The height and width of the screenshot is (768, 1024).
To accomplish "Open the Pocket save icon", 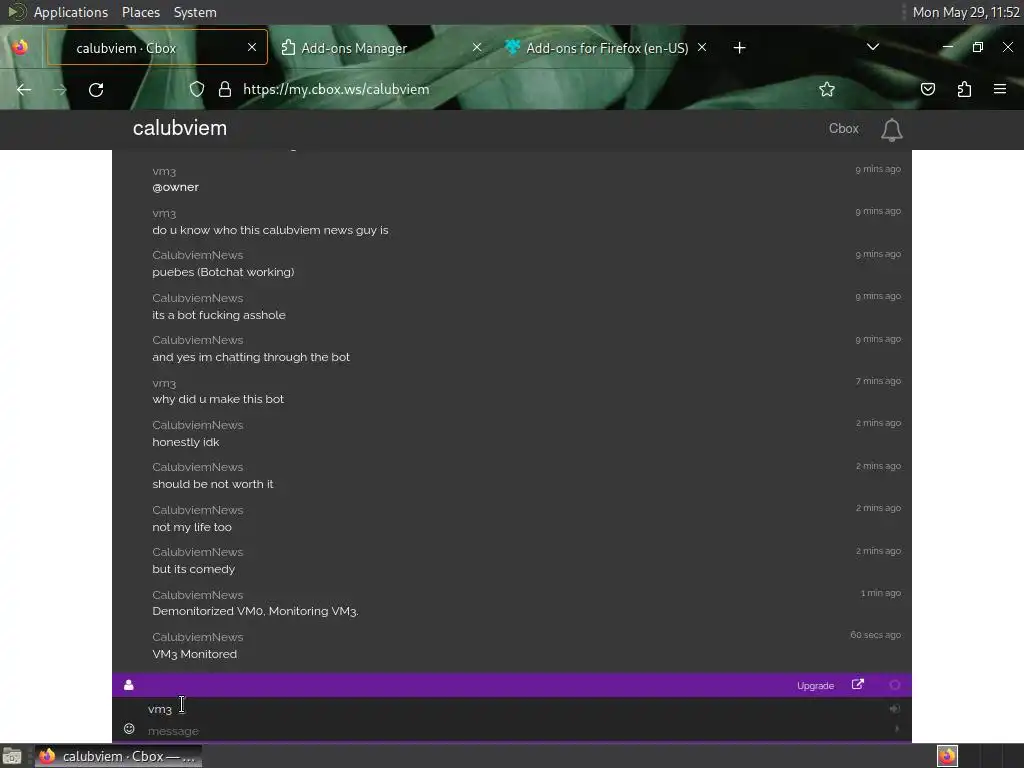I will [x=927, y=89].
